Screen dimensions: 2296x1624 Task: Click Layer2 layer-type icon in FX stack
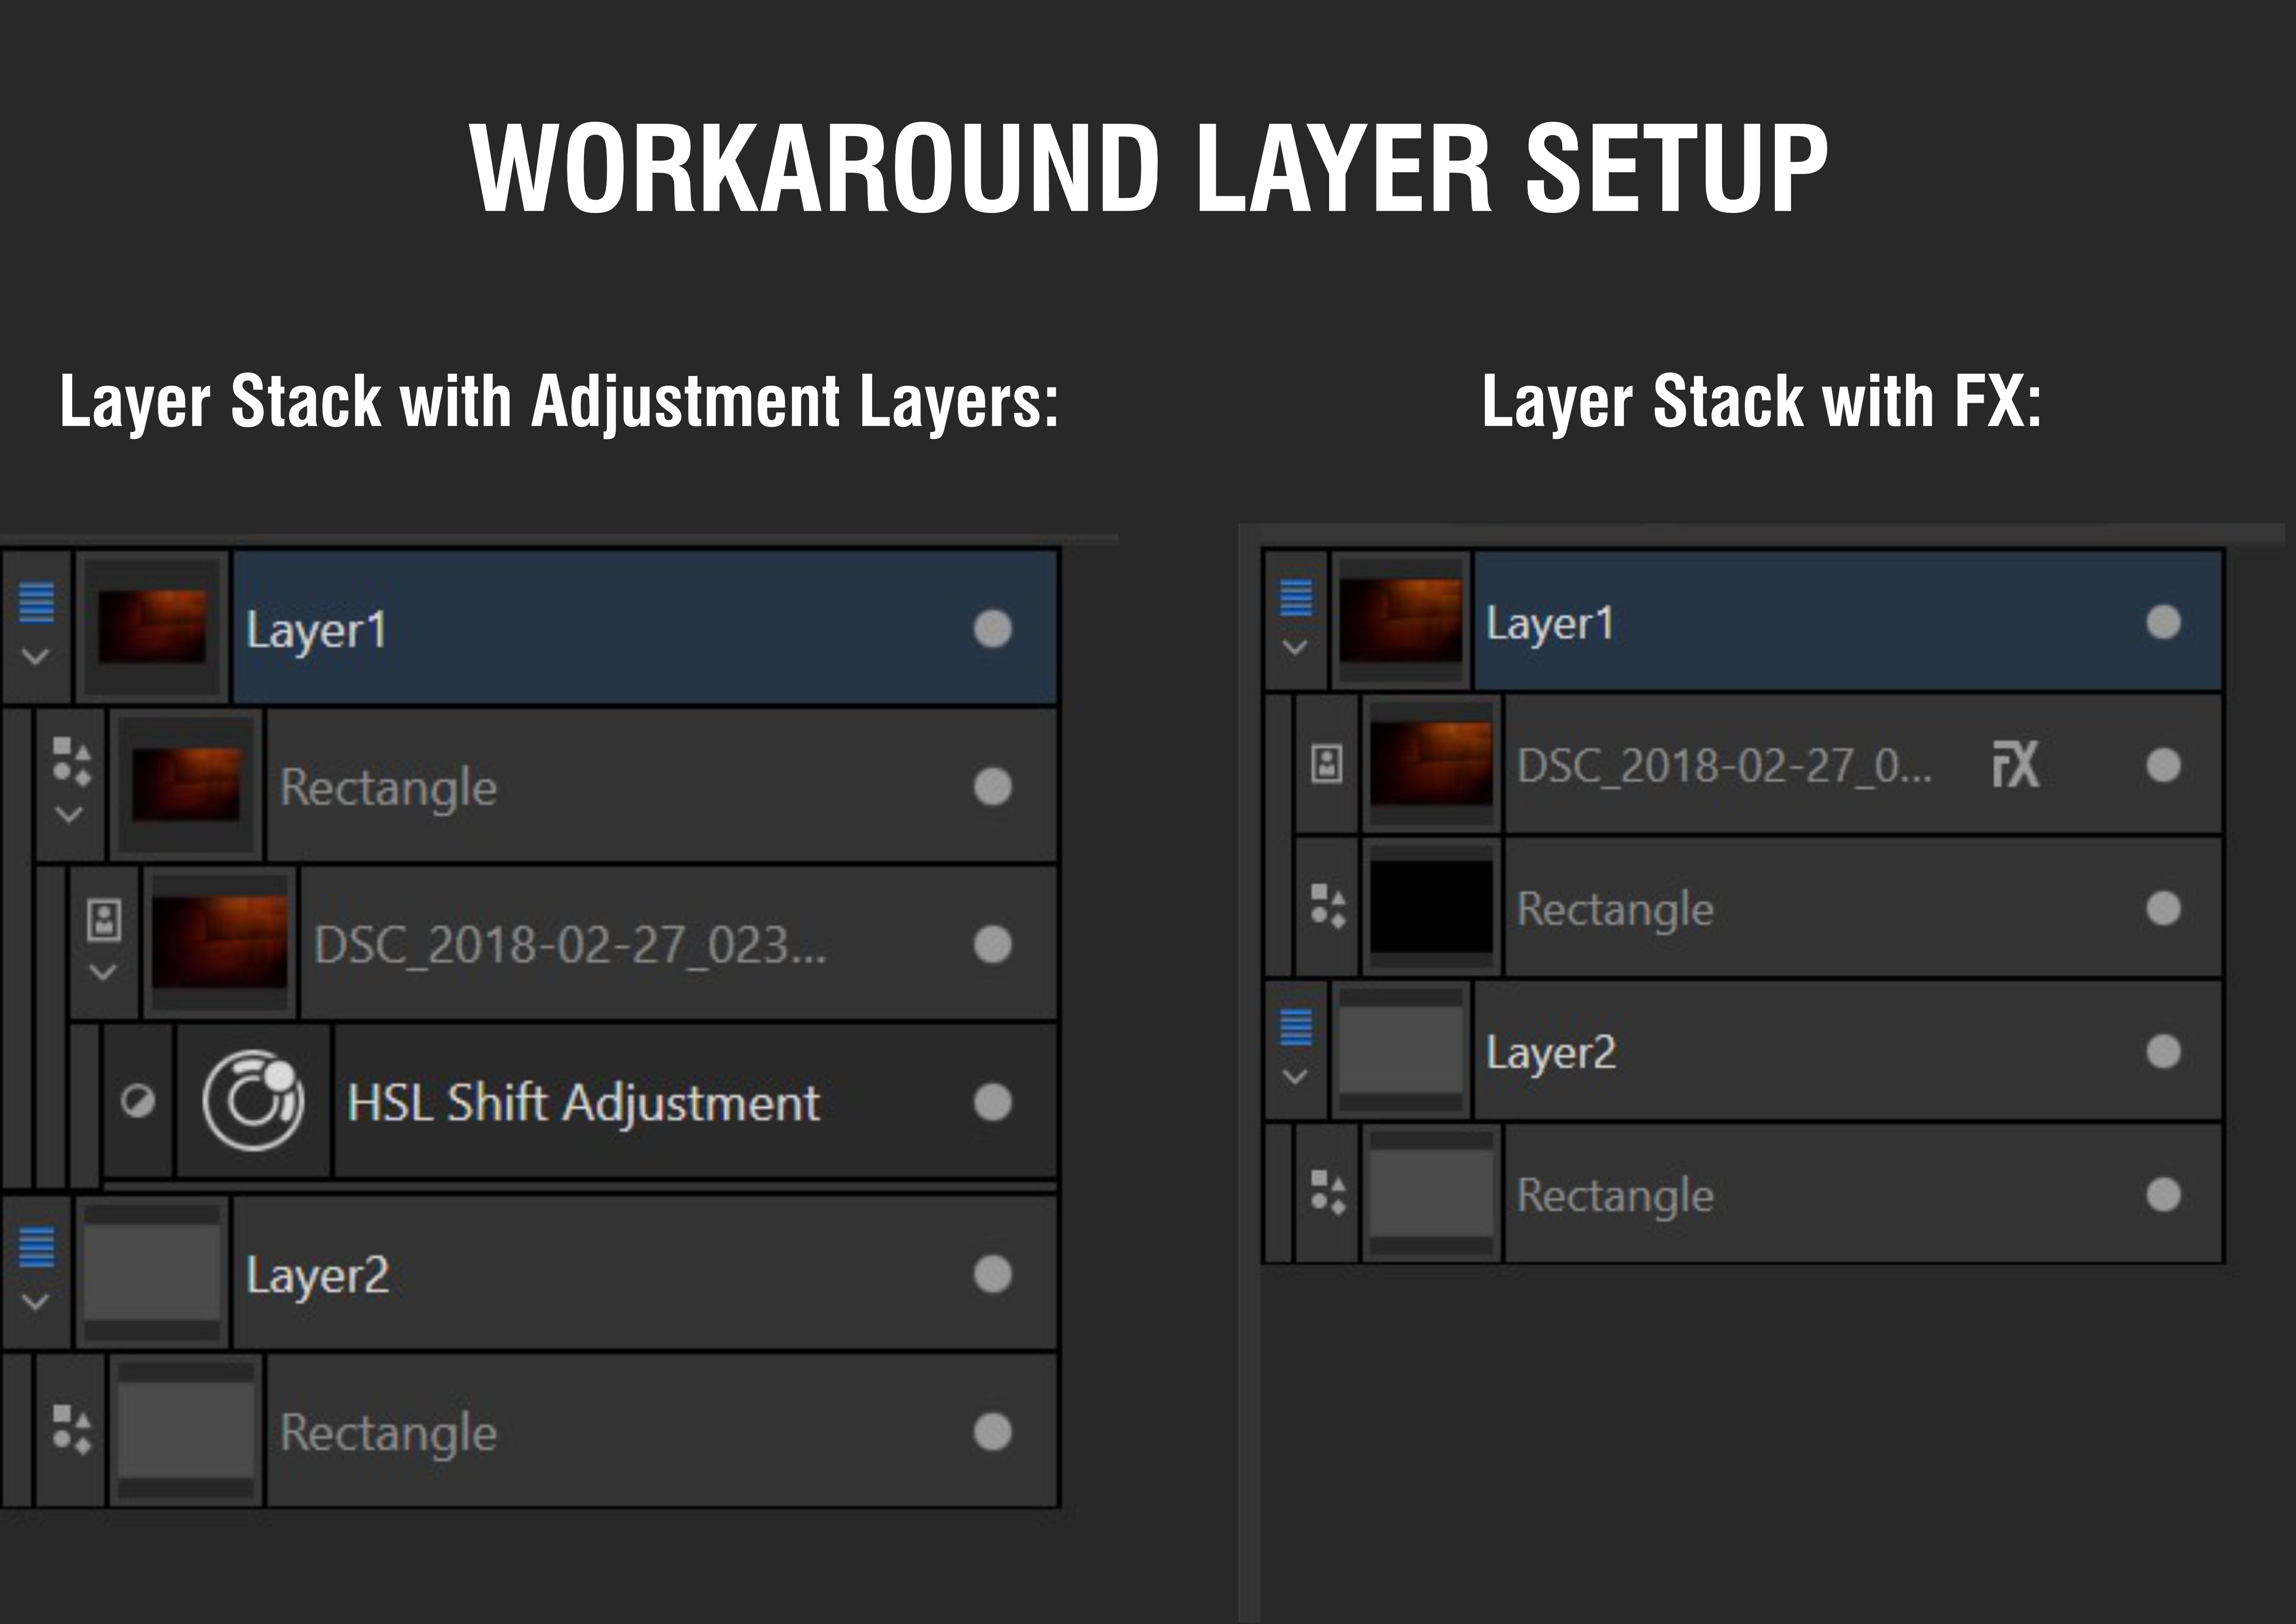click(1296, 1026)
